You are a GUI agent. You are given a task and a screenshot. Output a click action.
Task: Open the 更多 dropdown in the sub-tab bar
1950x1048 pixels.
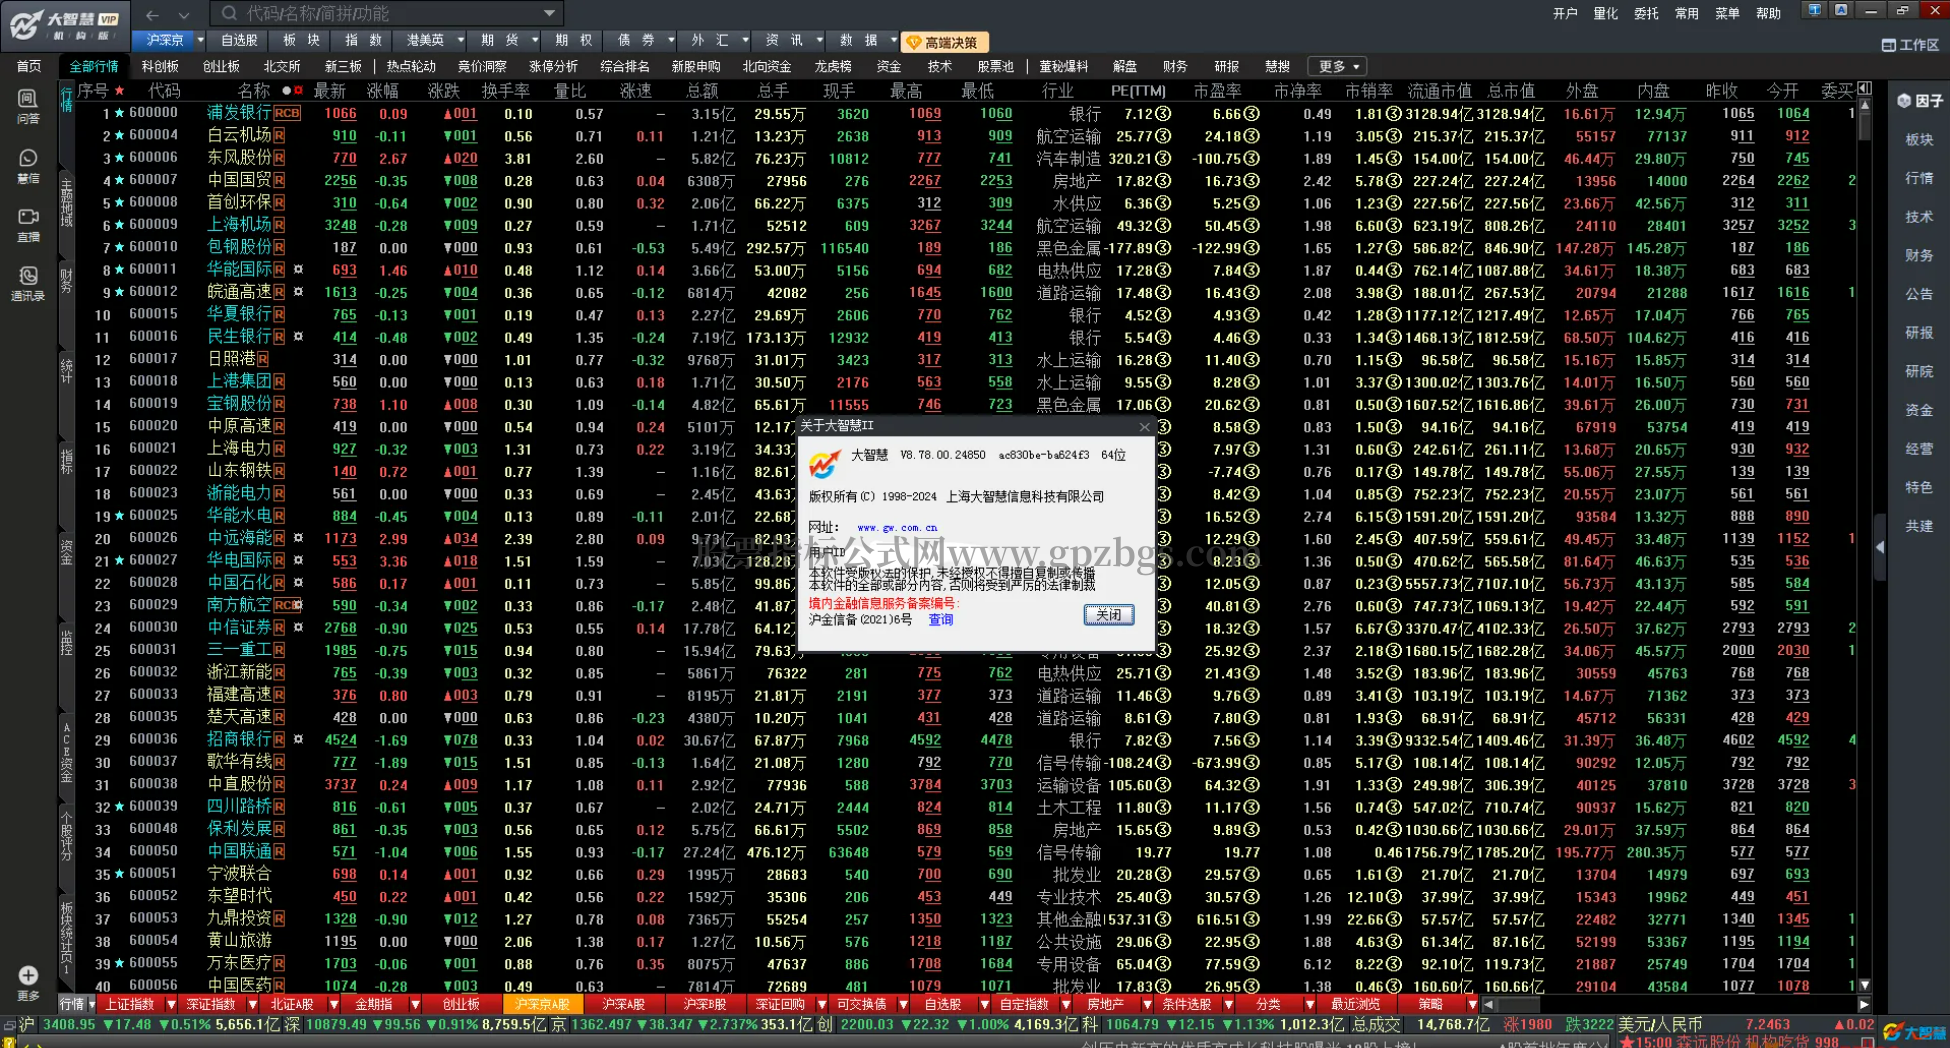[x=1339, y=66]
